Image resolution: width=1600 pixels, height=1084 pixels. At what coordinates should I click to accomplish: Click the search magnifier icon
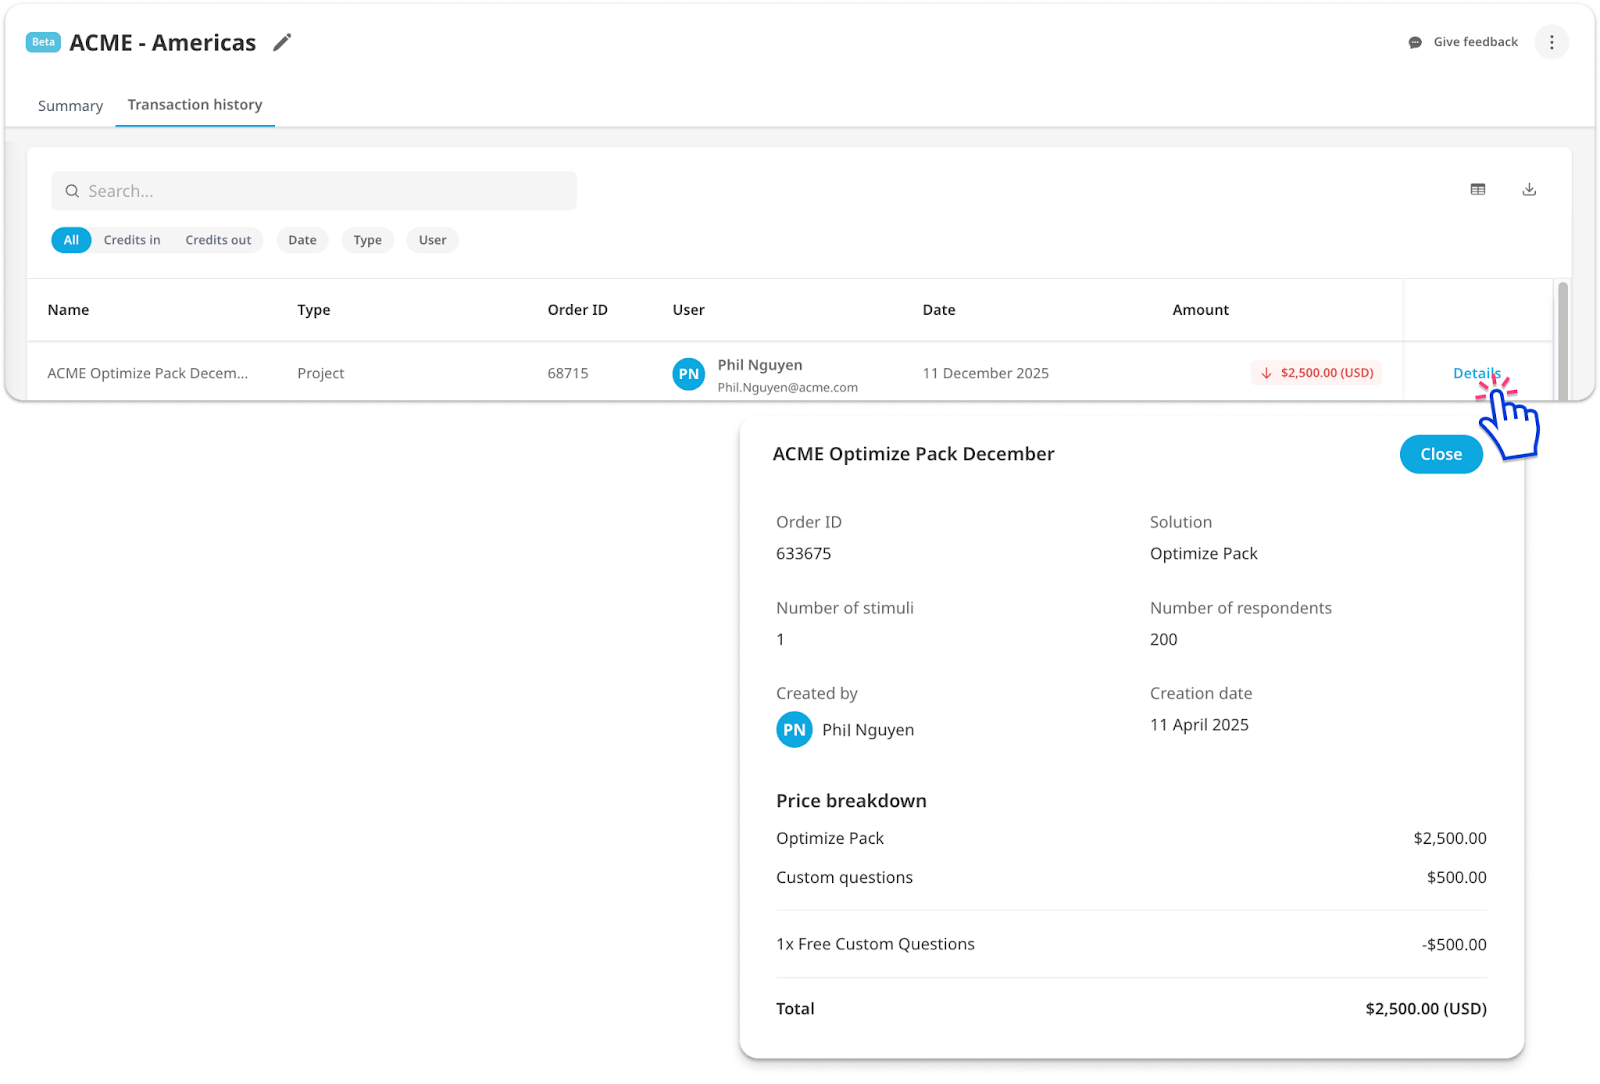click(72, 191)
